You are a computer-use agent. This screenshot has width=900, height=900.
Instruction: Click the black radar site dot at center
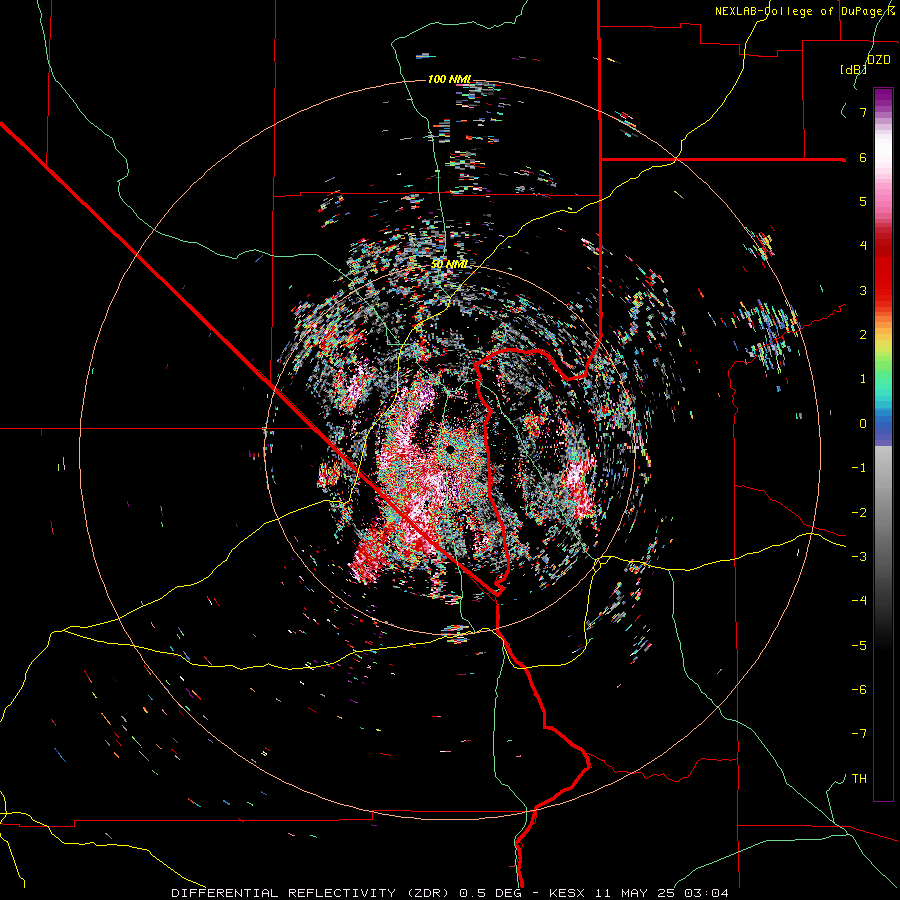tap(451, 448)
